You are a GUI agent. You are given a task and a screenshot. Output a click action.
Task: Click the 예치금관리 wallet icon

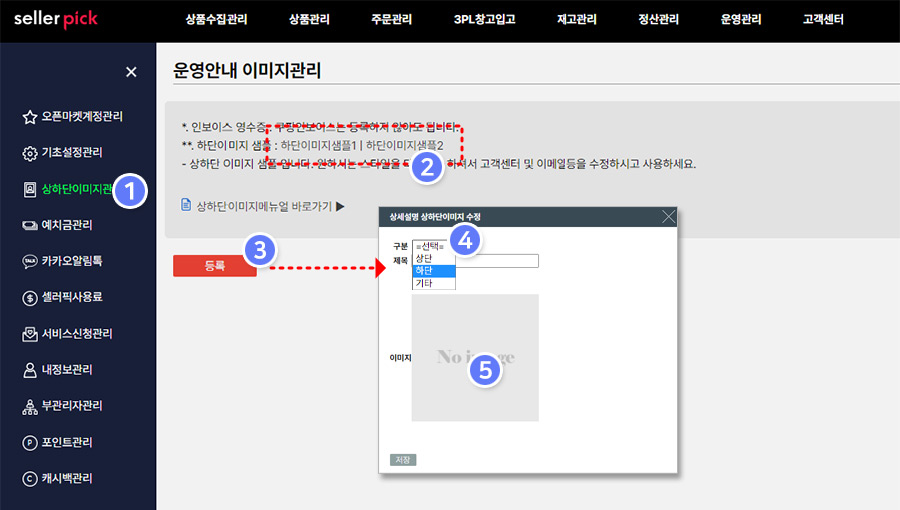[x=30, y=225]
